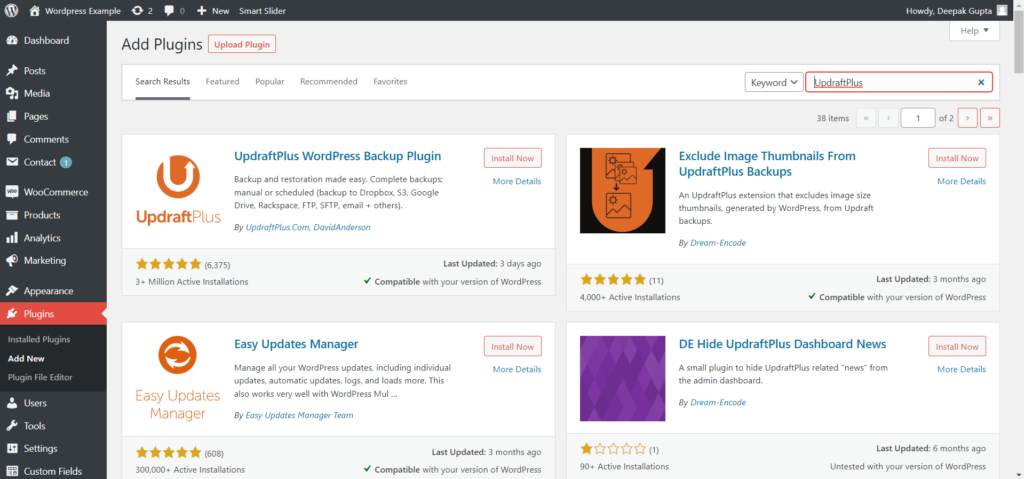1024x479 pixels.
Task: Open the Users sidebar icon
Action: 12,403
